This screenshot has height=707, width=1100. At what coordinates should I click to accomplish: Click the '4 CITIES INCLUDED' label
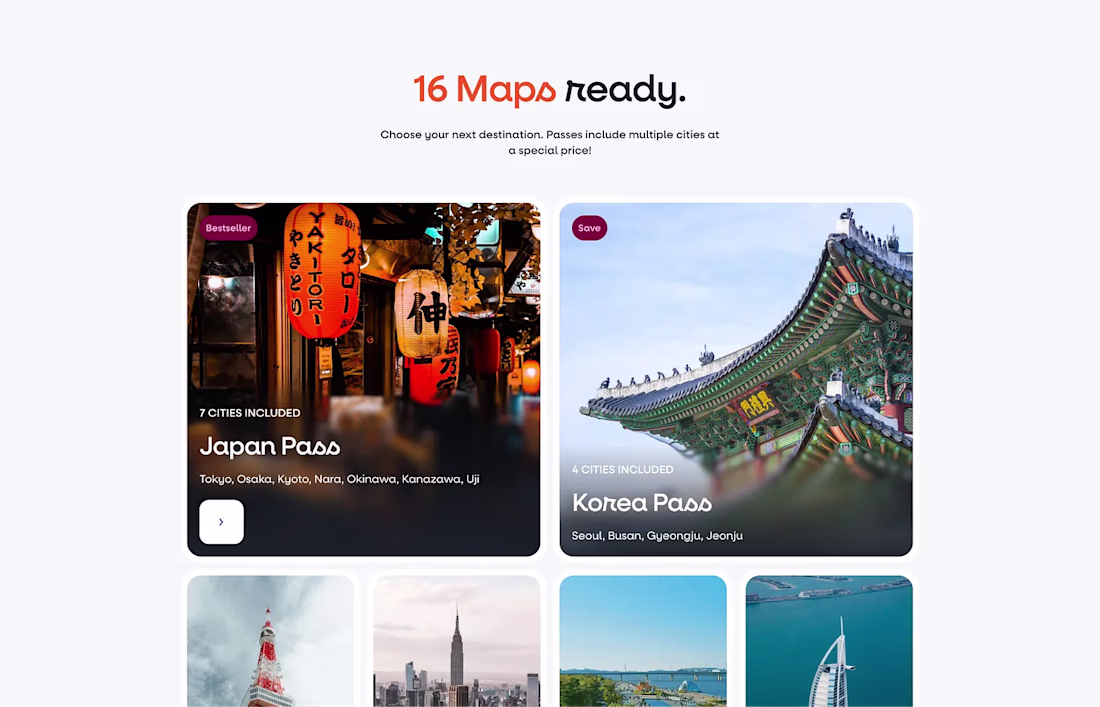(622, 470)
